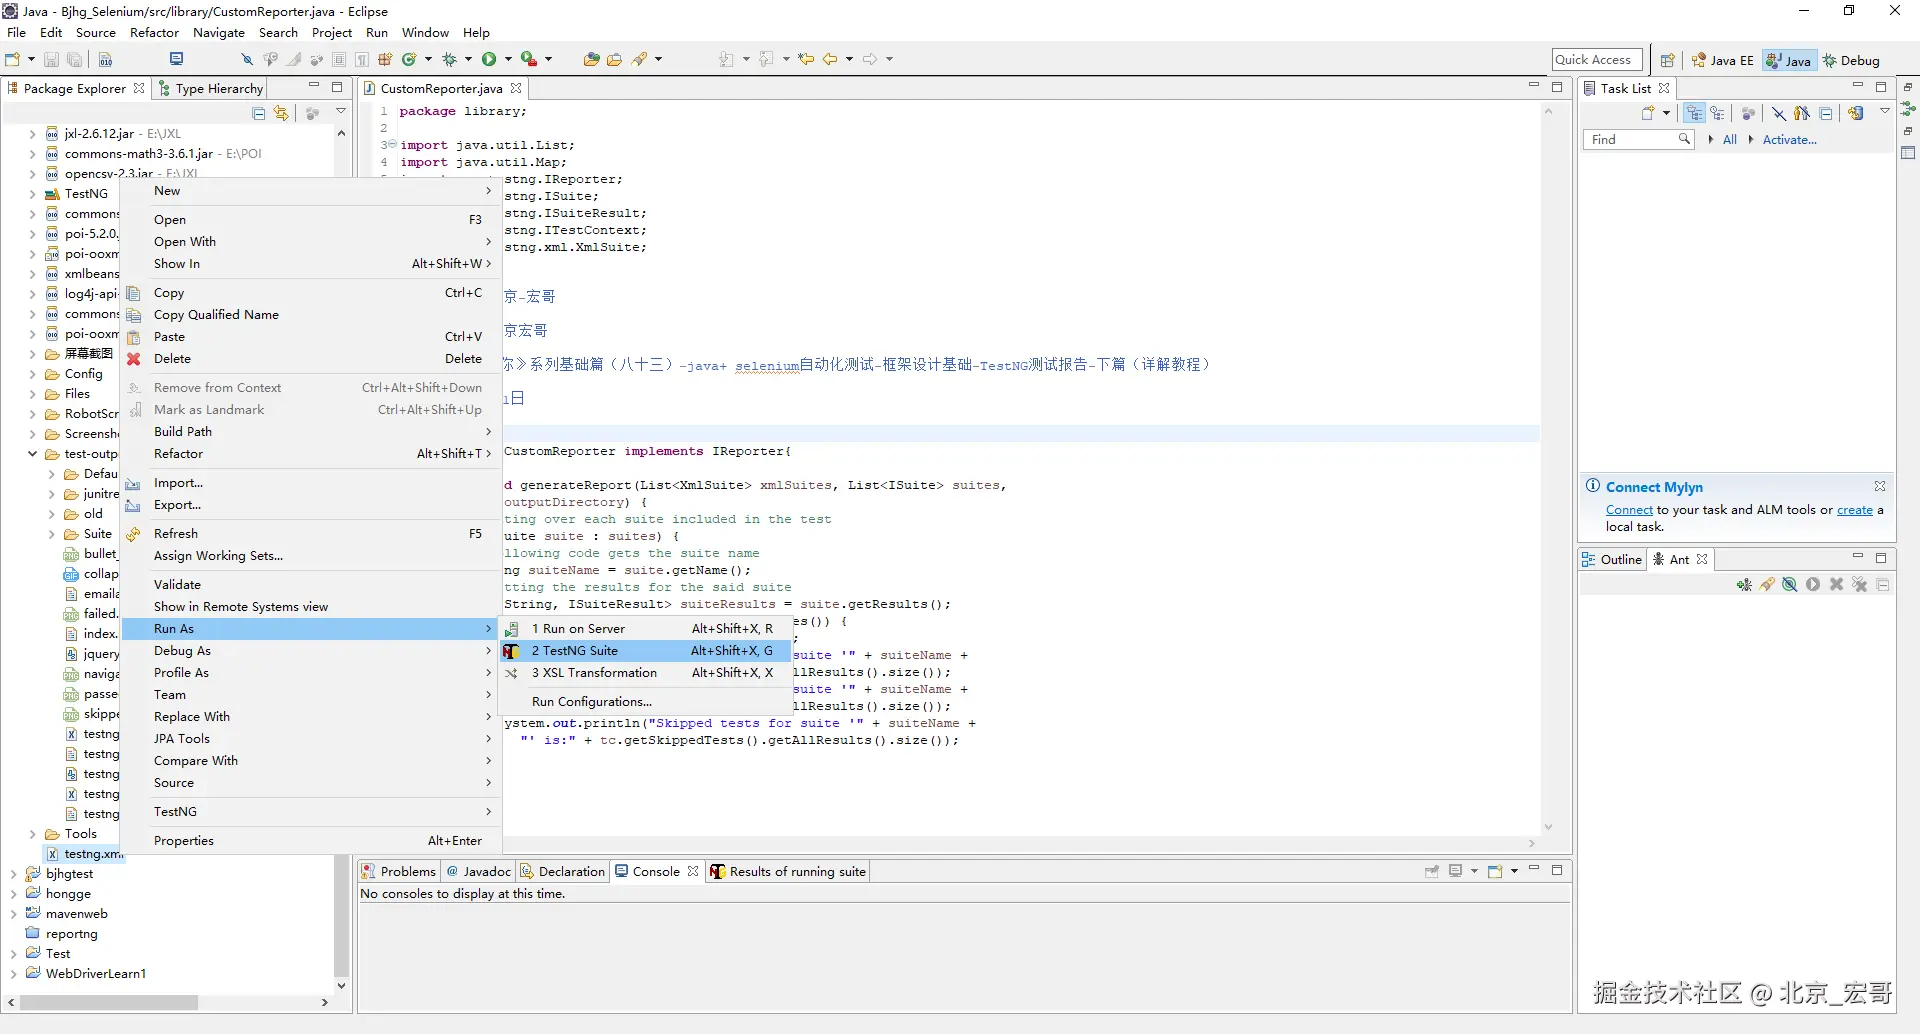1920x1034 pixels.
Task: Collapse the test-output folder
Action: (33, 454)
